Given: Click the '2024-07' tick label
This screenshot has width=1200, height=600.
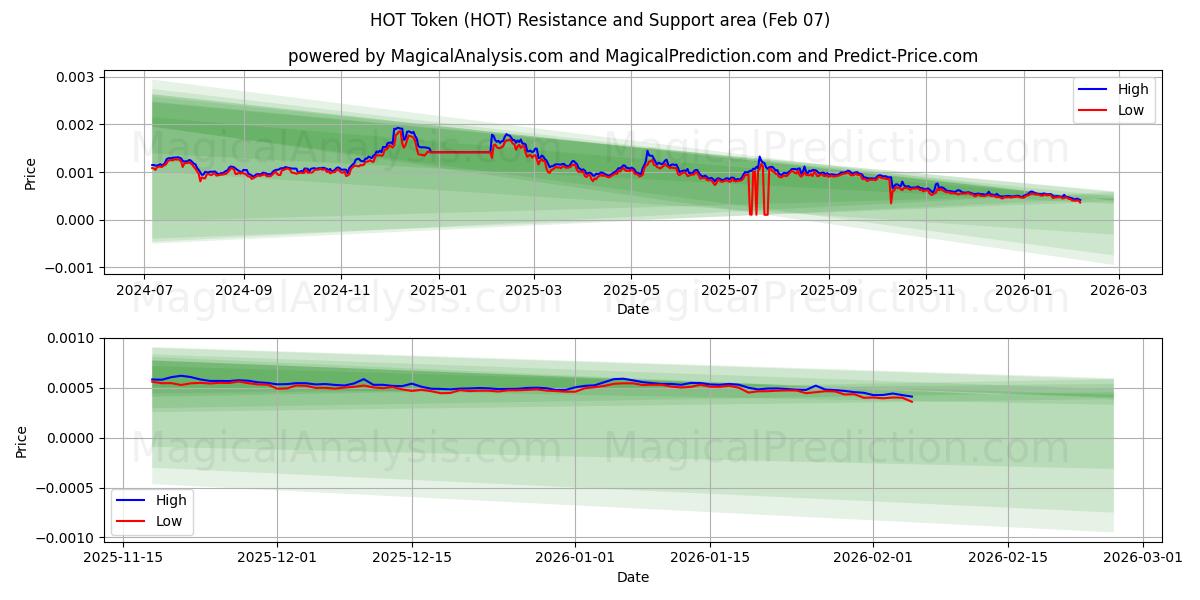Looking at the screenshot, I should coord(144,290).
